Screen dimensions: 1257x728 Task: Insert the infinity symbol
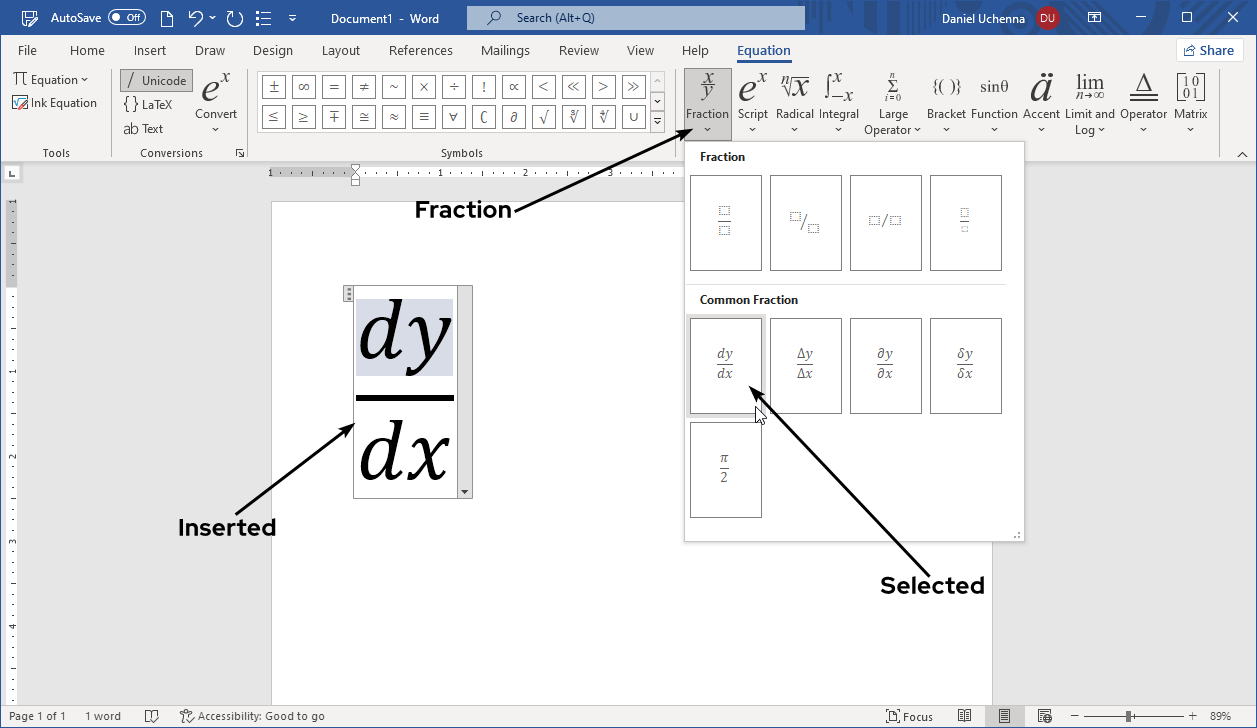[303, 87]
